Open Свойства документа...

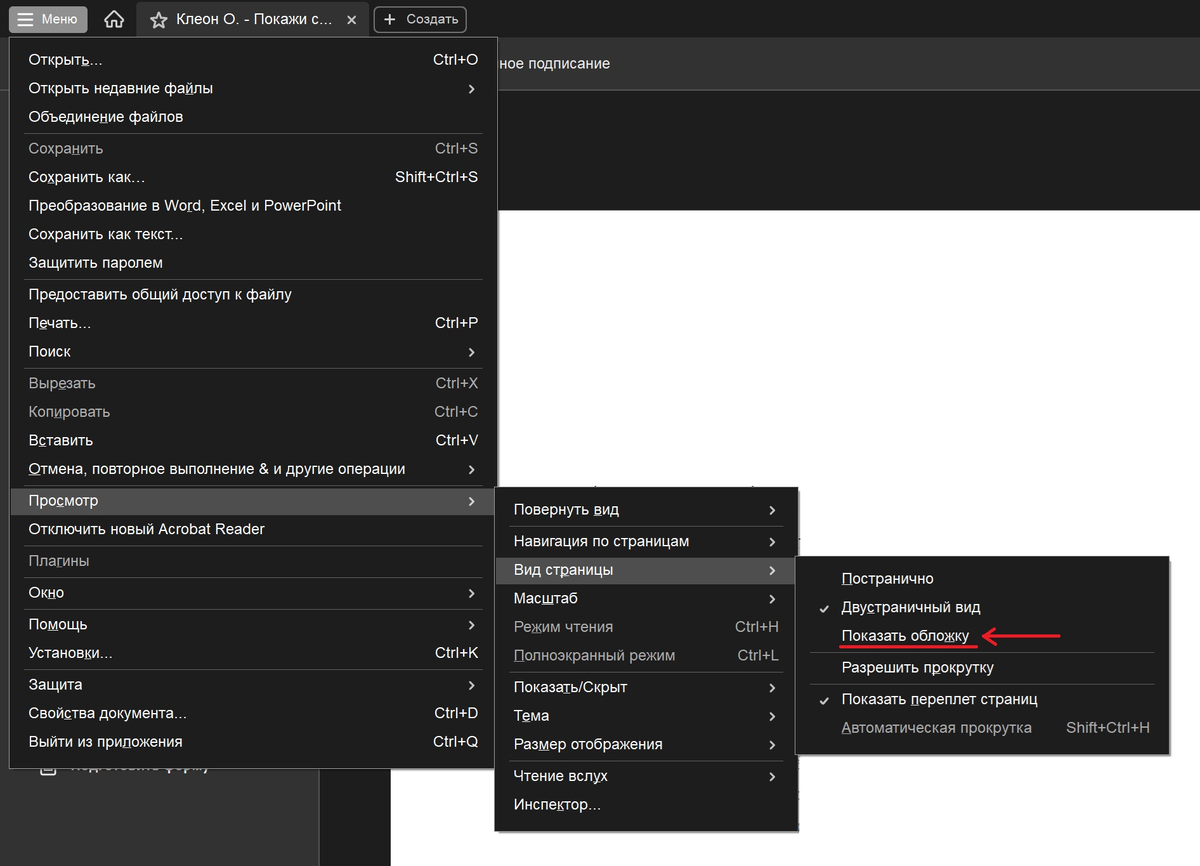[x=253, y=713]
